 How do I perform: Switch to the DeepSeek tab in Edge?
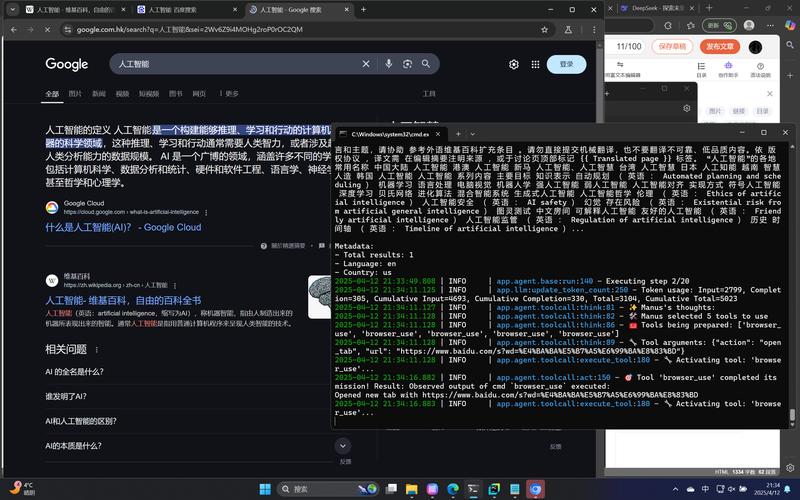point(657,8)
